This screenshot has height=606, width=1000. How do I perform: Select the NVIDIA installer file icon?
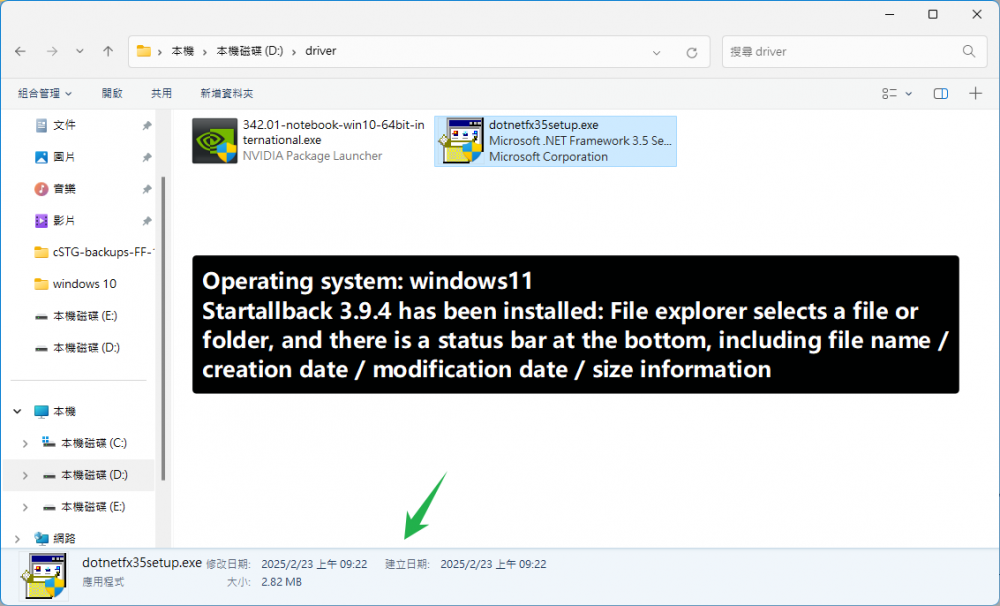tap(214, 140)
